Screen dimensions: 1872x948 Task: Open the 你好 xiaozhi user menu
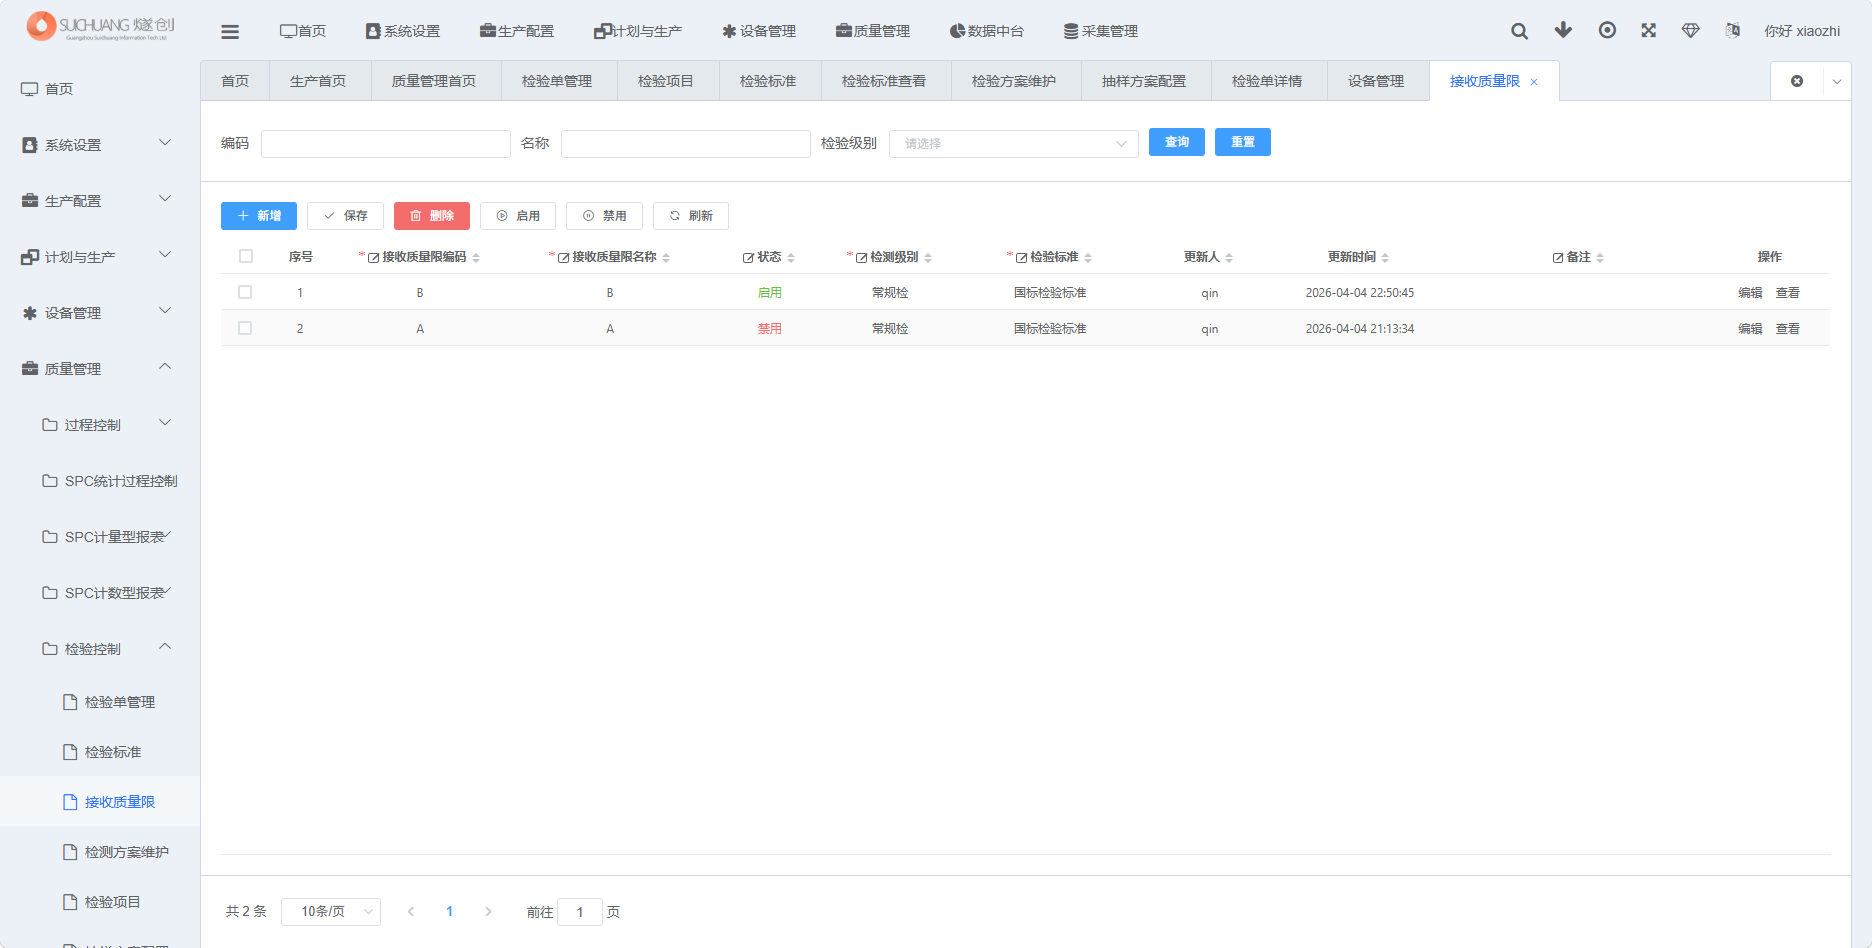(1802, 31)
